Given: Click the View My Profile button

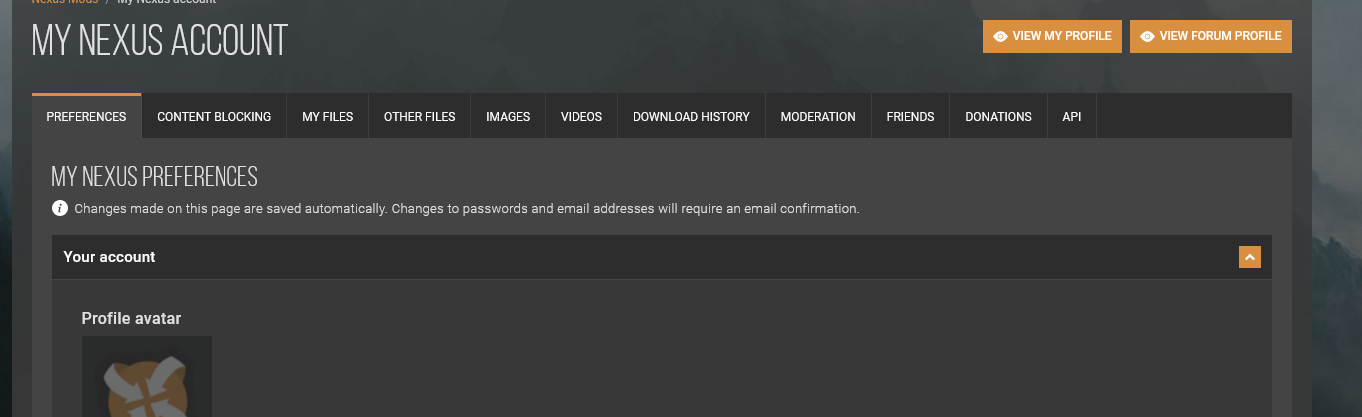Looking at the screenshot, I should coord(1052,36).
